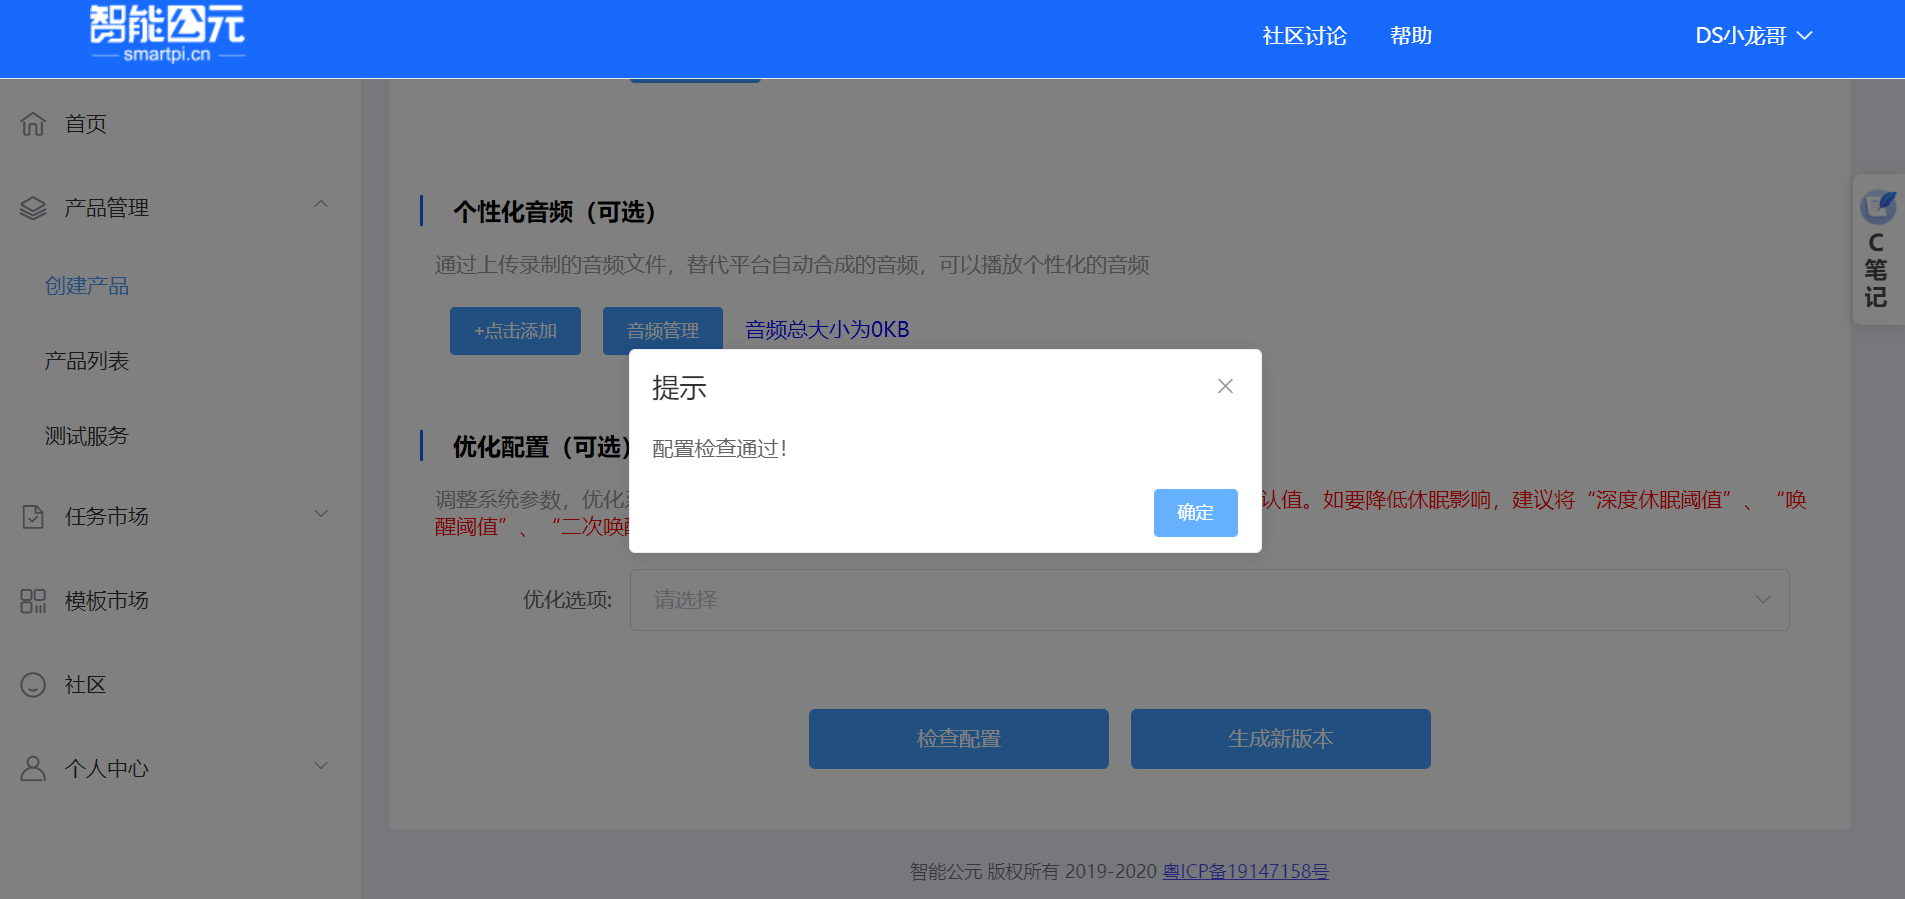
Task: Open 社区讨论 in the top bar
Action: click(1304, 36)
